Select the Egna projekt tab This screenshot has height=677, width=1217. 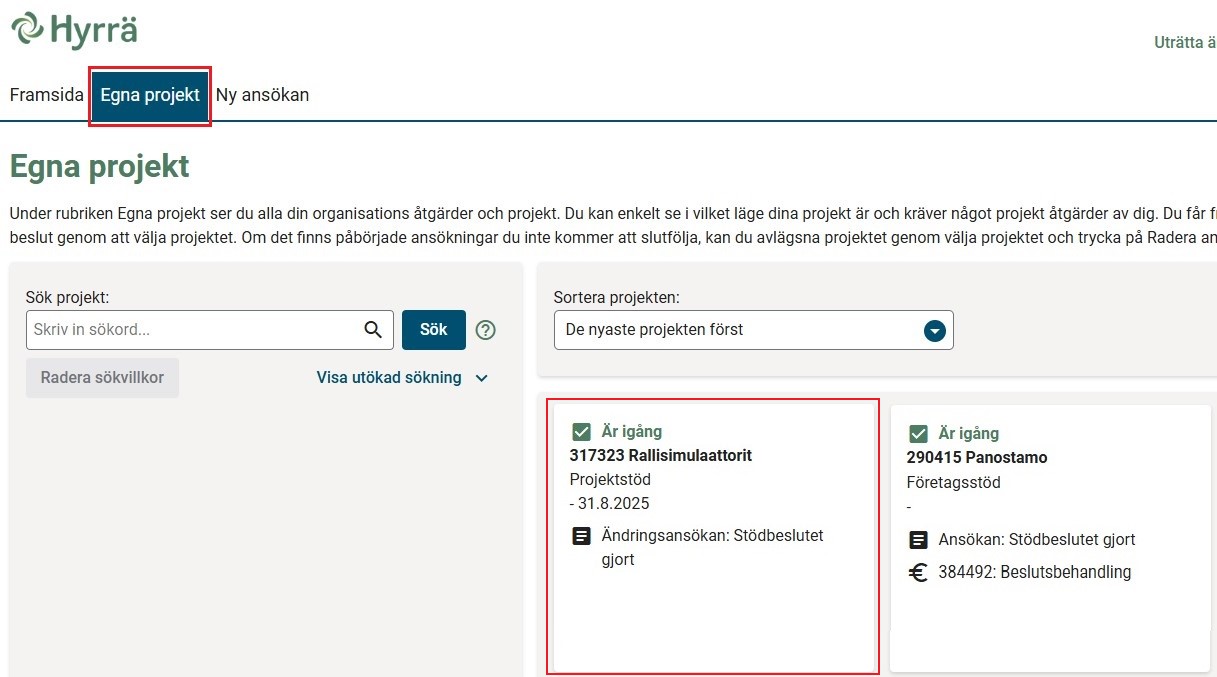[x=150, y=95]
